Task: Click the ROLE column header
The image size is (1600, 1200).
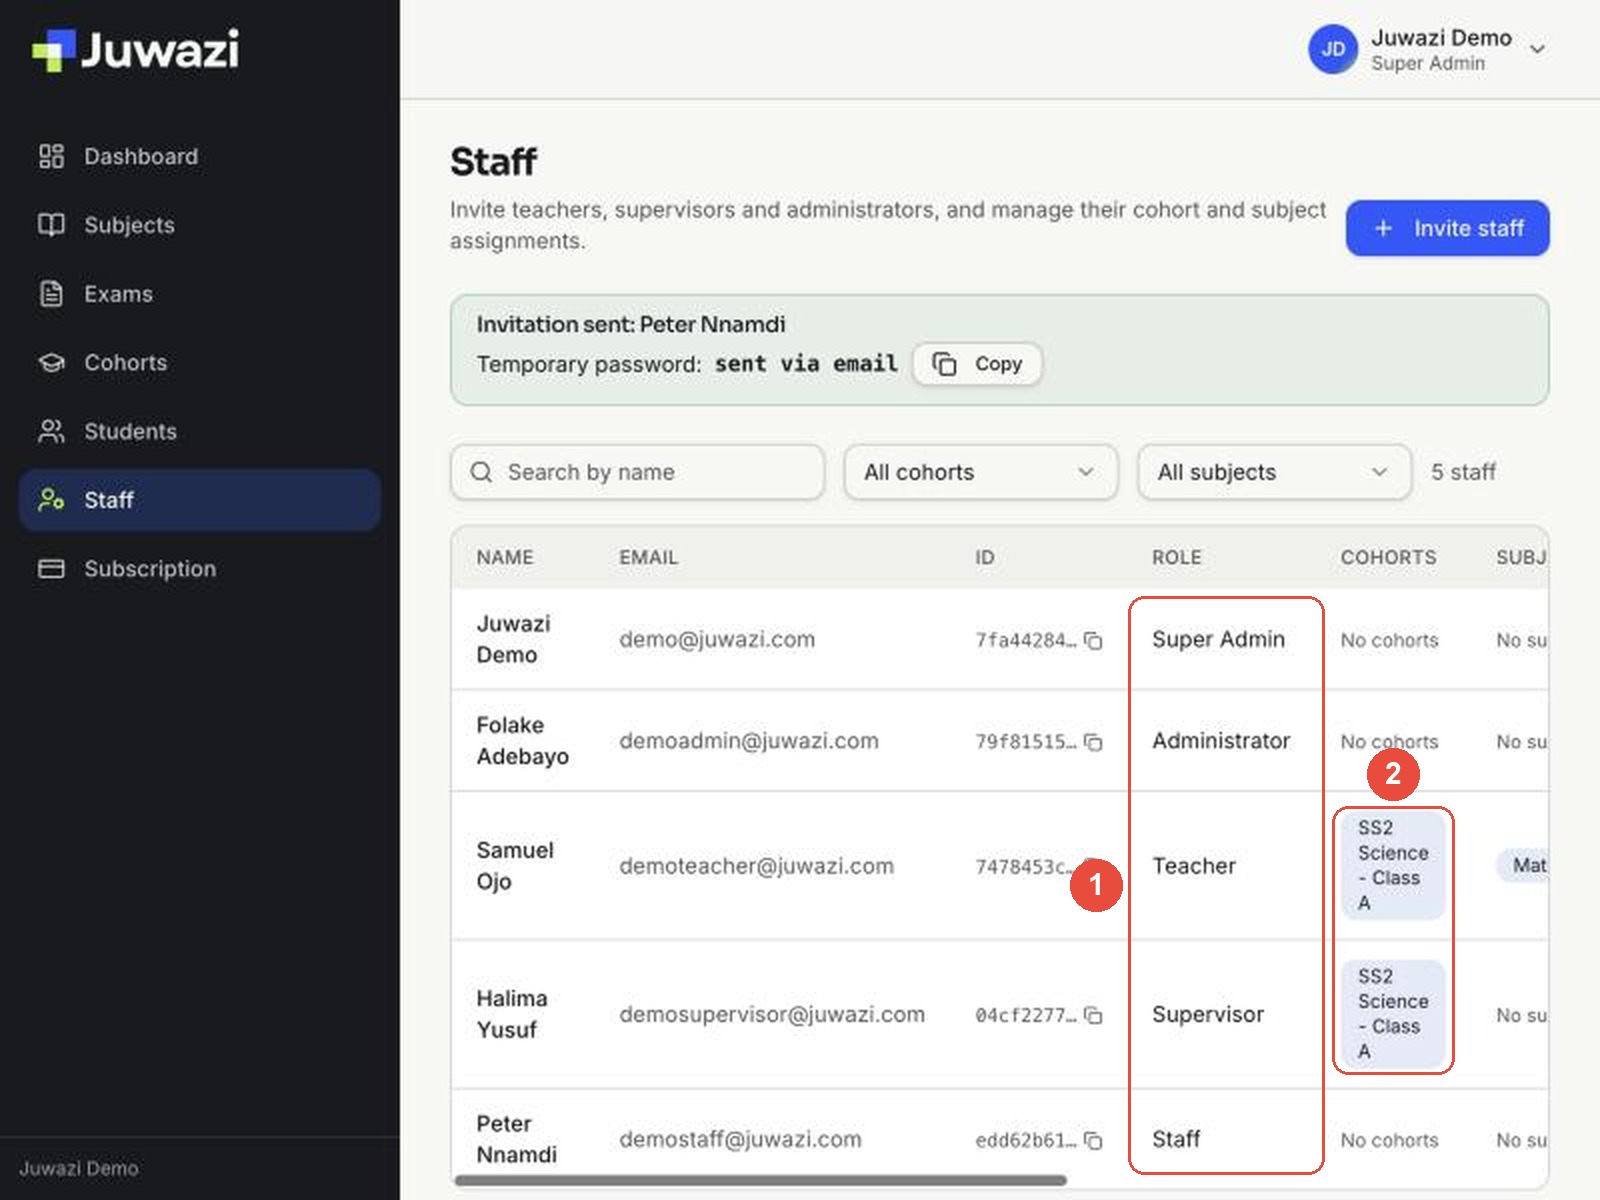Action: [1177, 557]
